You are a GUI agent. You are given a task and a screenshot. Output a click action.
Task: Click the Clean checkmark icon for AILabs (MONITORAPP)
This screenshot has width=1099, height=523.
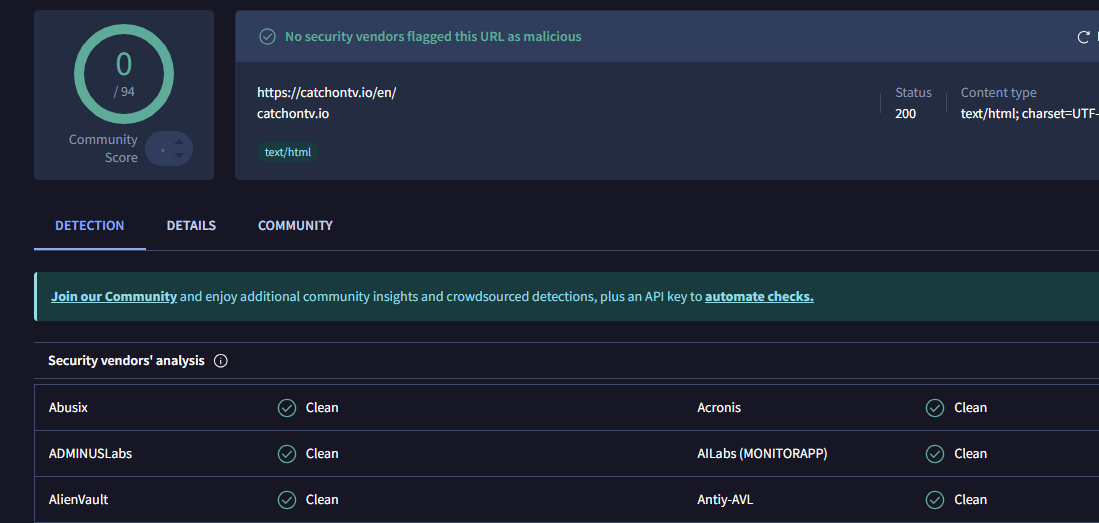coord(935,454)
